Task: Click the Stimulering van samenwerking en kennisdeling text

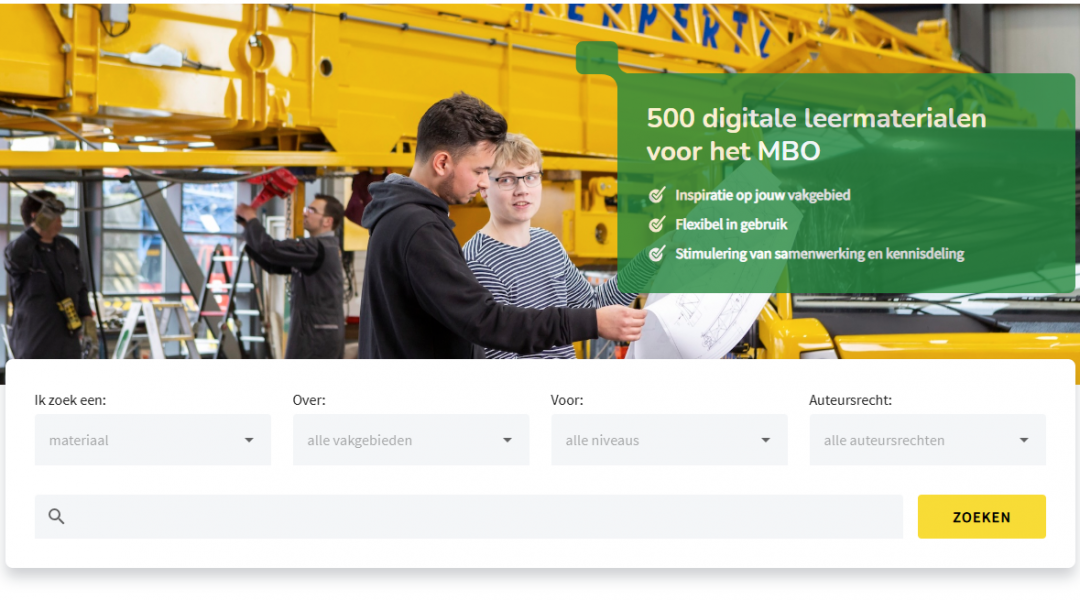Action: (x=819, y=254)
